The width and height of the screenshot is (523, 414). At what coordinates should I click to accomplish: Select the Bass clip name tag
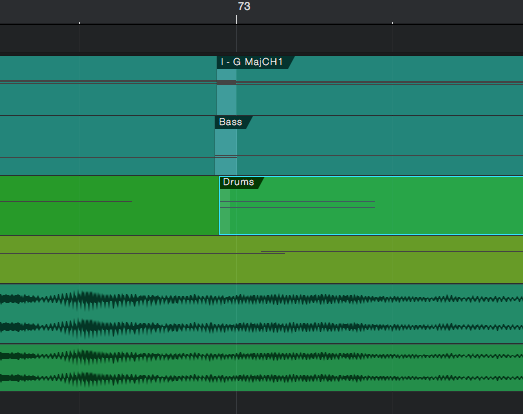(233, 122)
